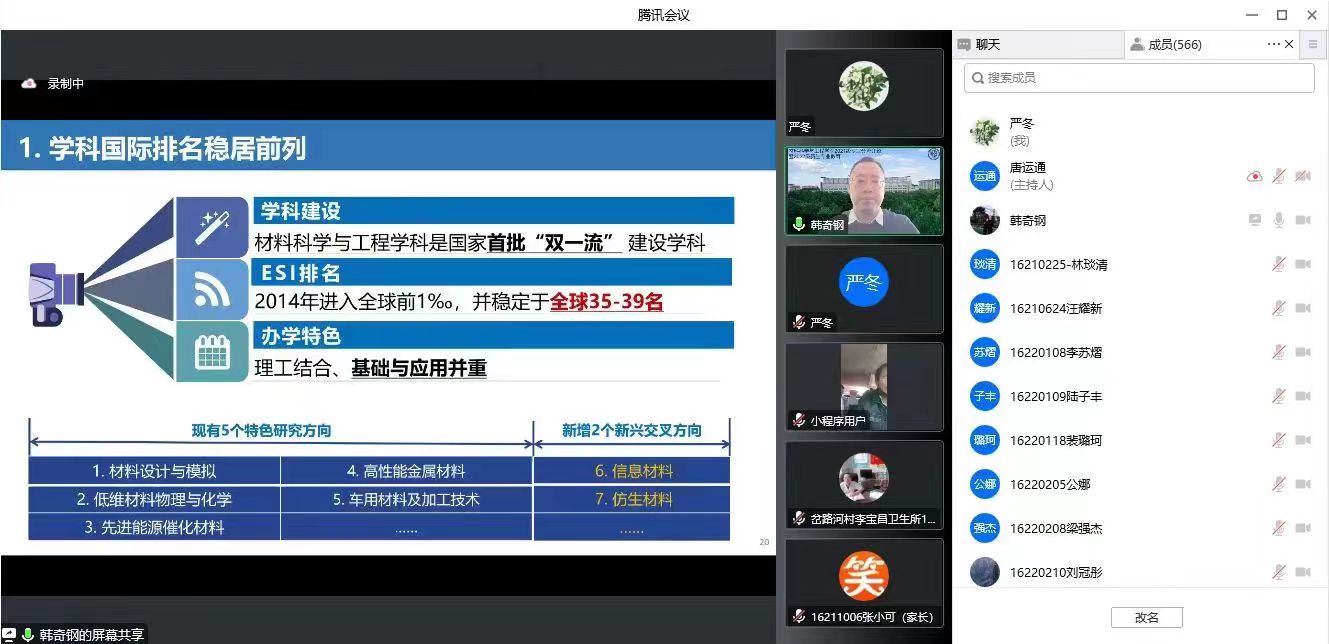Select 16211006张小可 (家长) video tile
The height and width of the screenshot is (644, 1329).
[864, 583]
